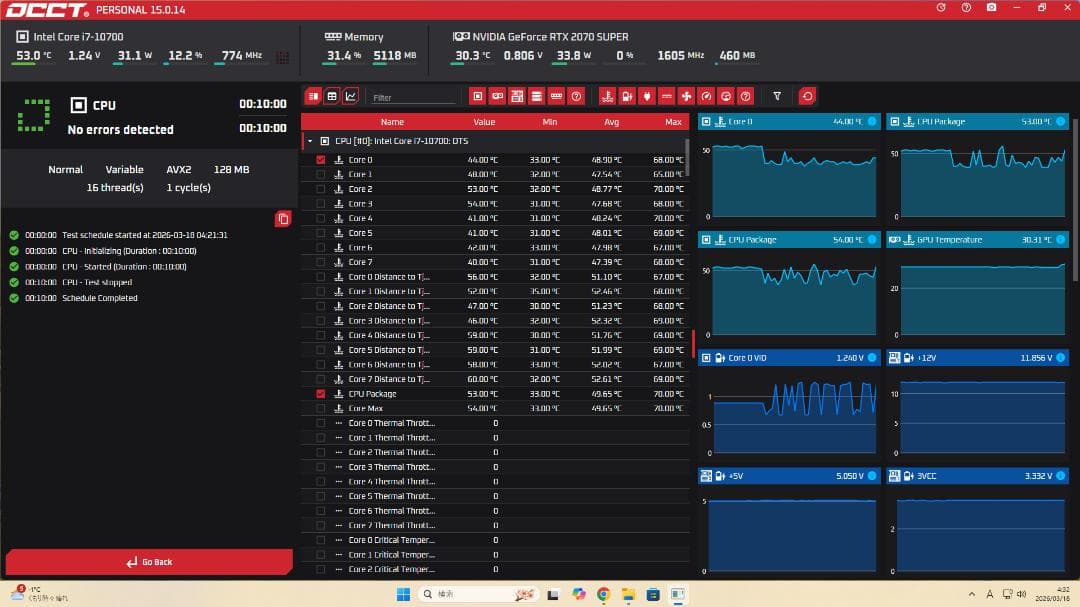1080x607 pixels.
Task: Click the 3VCC graph header
Action: tap(978, 476)
